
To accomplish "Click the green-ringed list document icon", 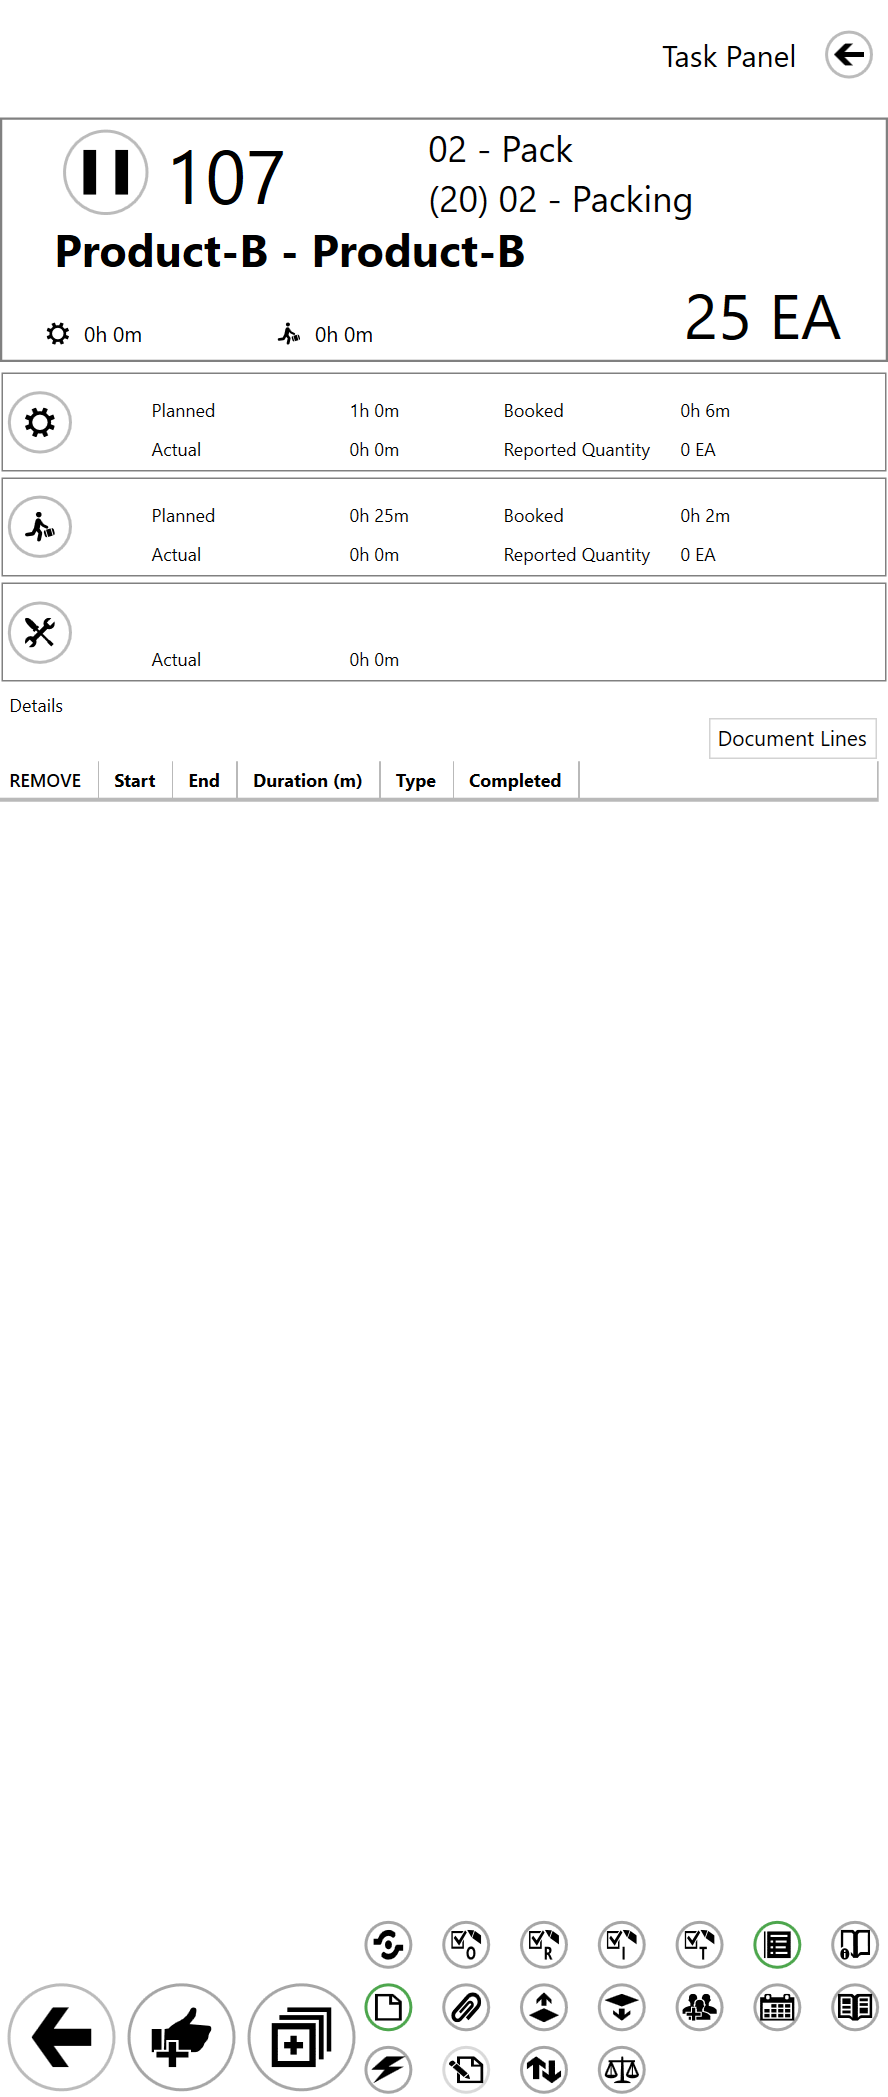I will tap(777, 1945).
